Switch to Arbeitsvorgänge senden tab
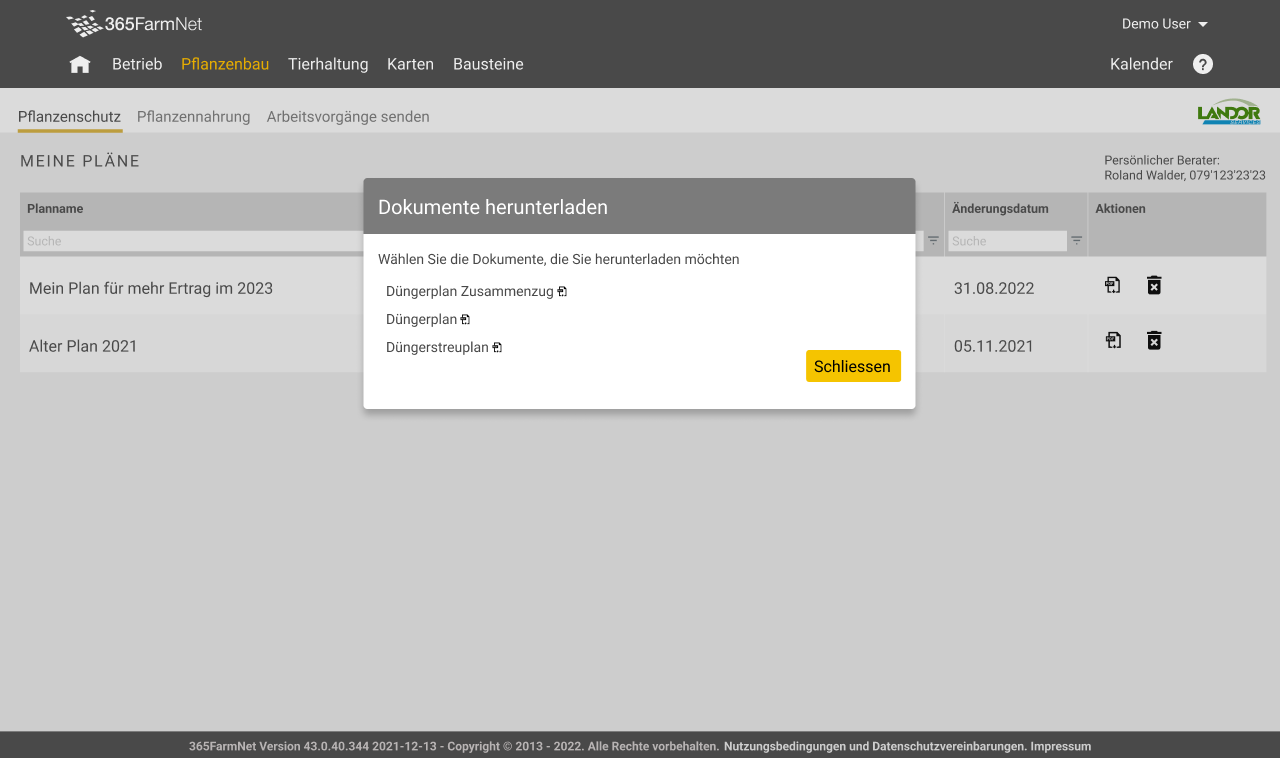The image size is (1280, 758). (348, 117)
